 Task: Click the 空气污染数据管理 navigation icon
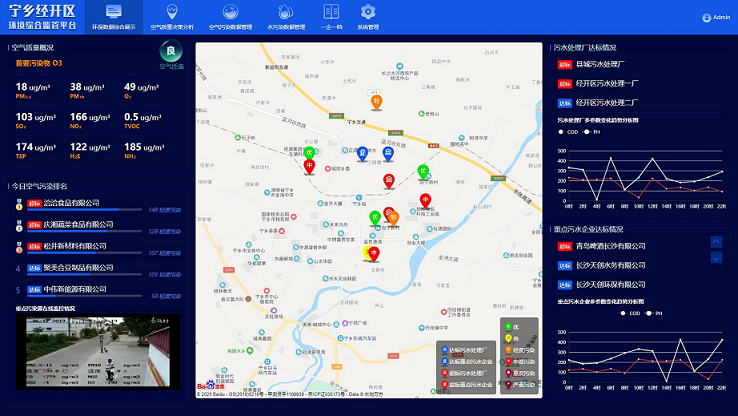229,13
